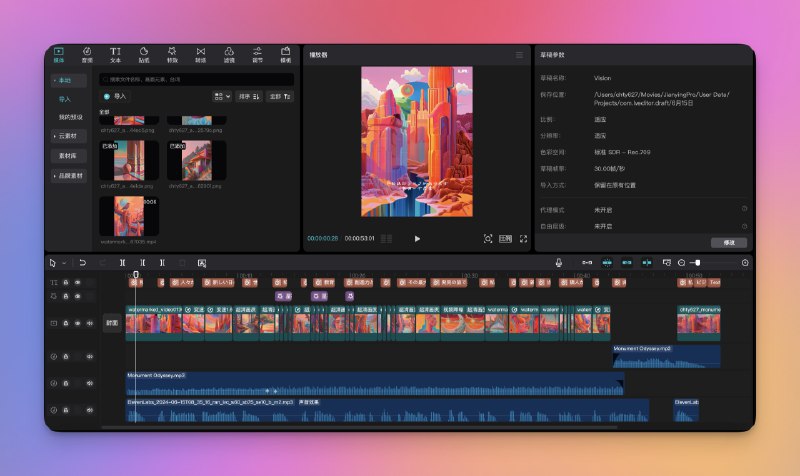Open the 媒体 media tab

59,55
